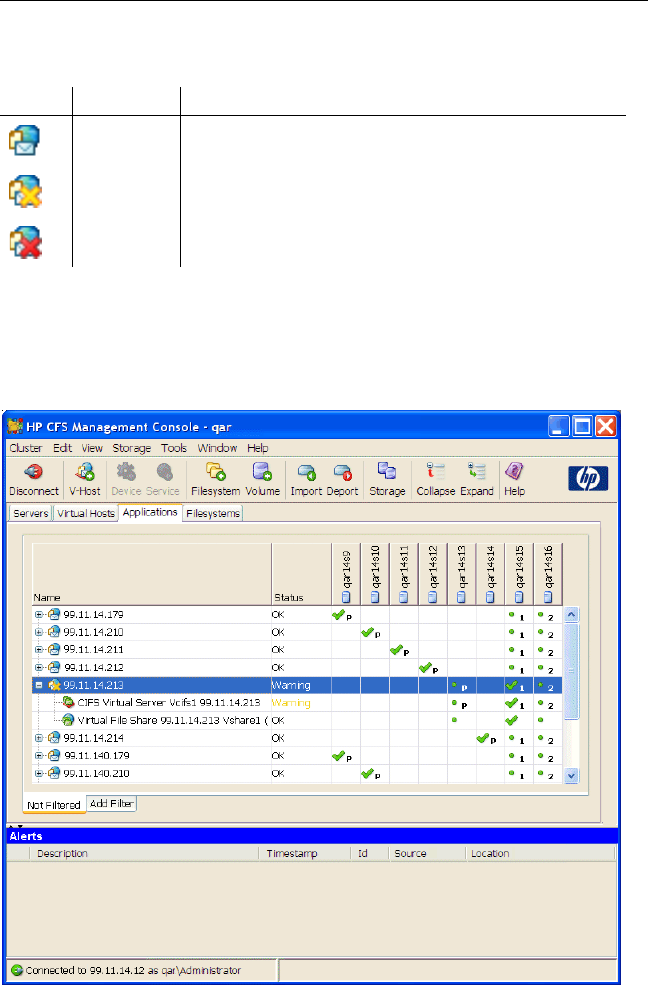Image resolution: width=648 pixels, height=985 pixels.
Task: Switch to the Filesystems tab
Action: click(x=213, y=513)
